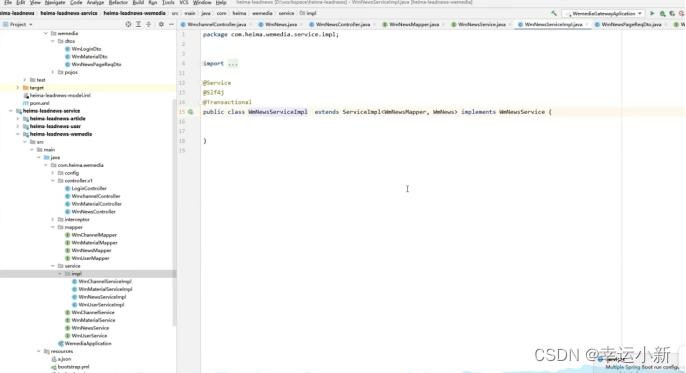686x373 pixels.
Task: Select WmMaterialController class in tree
Action: click(x=96, y=204)
